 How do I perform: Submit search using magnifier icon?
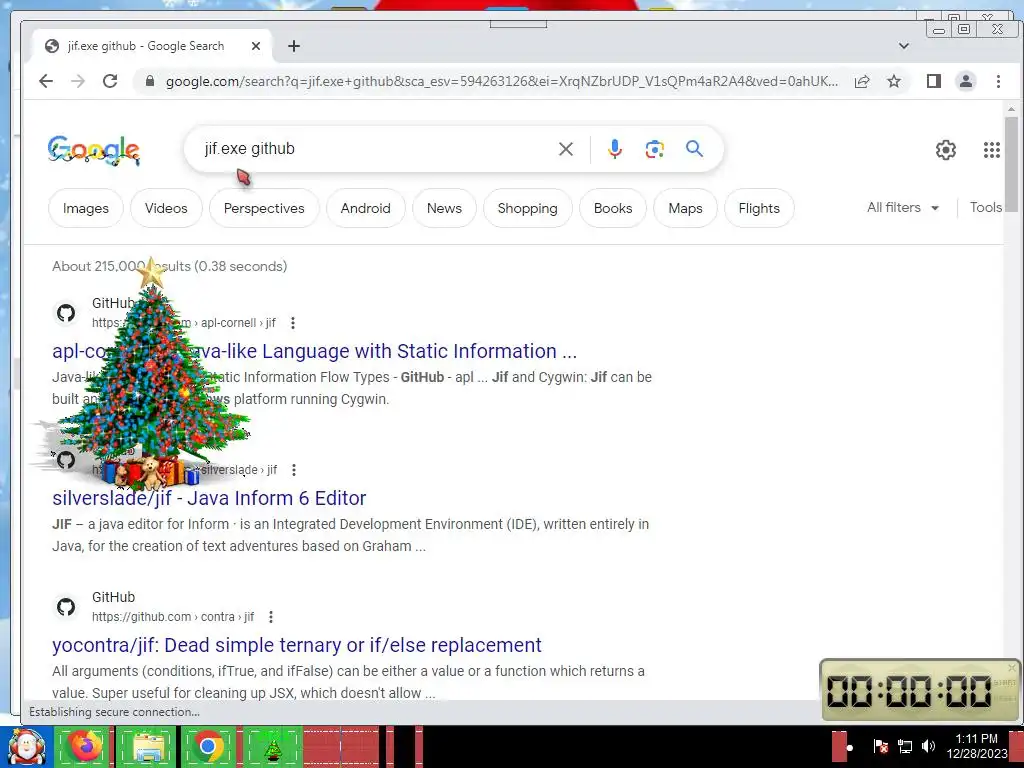coord(694,149)
